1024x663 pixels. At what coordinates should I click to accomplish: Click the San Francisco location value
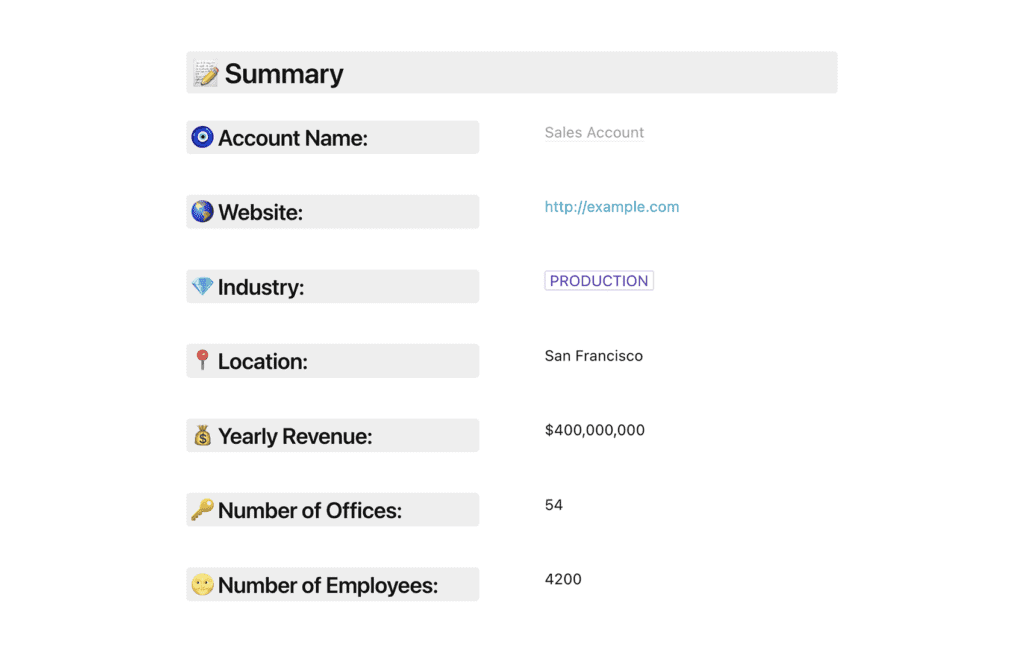point(593,356)
